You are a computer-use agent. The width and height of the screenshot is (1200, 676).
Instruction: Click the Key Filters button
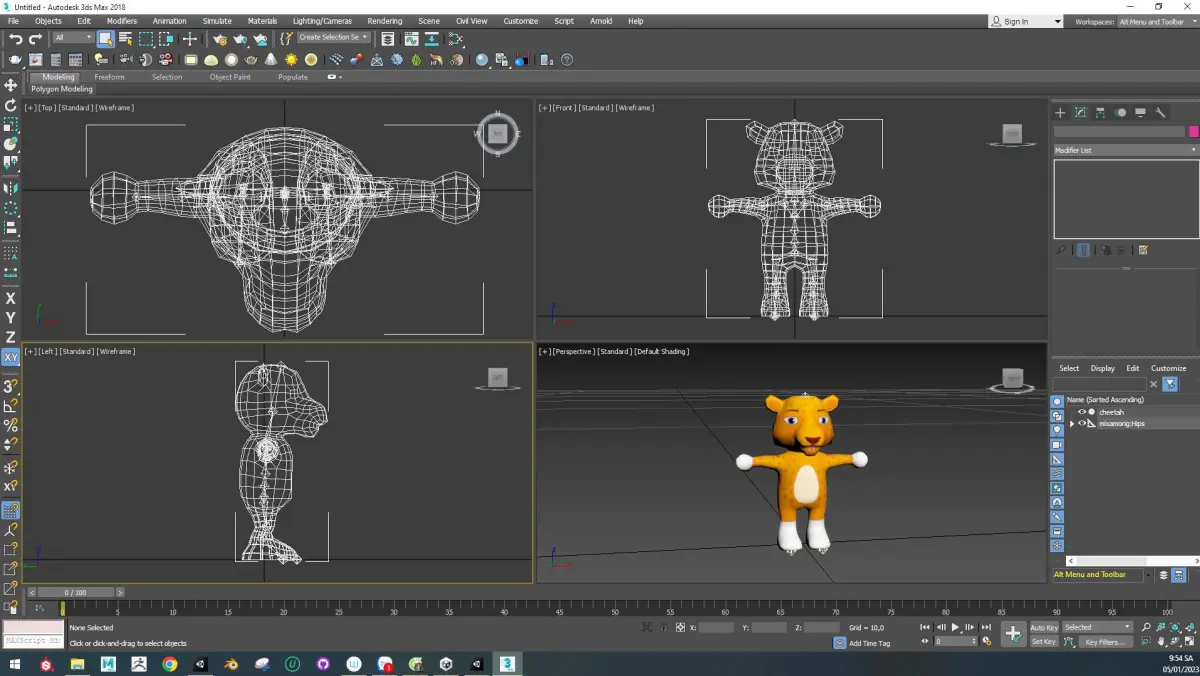click(1104, 641)
